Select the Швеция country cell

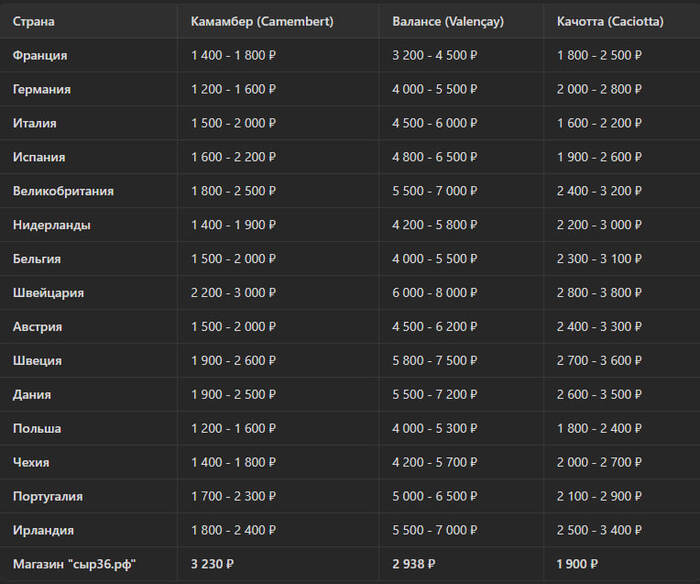(37, 361)
